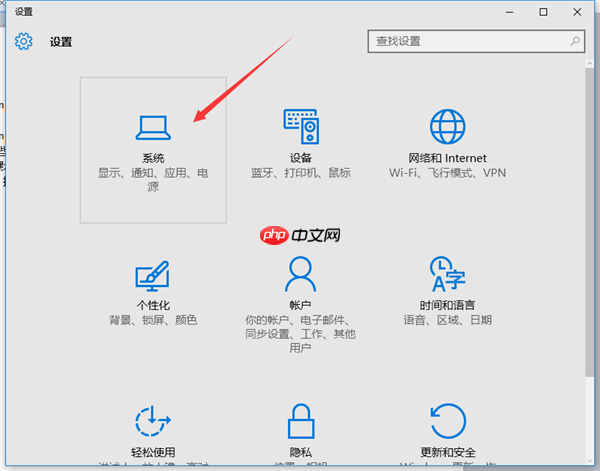Open the 更新和安全 label
The width and height of the screenshot is (600, 471).
click(447, 452)
